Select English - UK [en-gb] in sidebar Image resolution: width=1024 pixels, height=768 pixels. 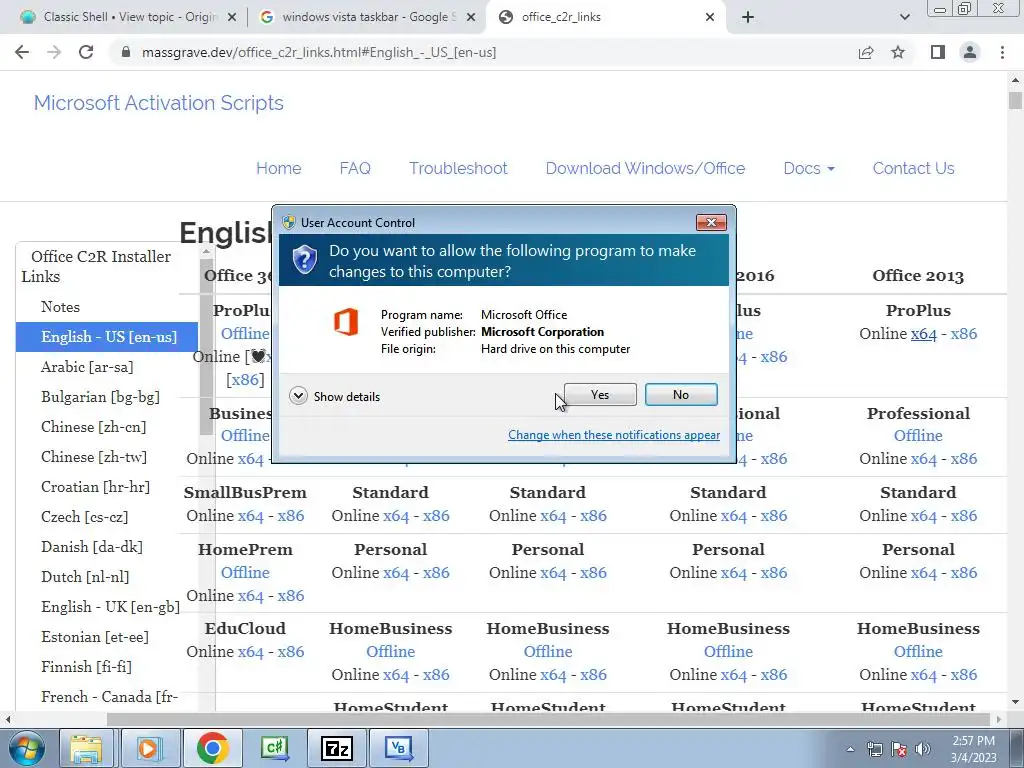110,607
